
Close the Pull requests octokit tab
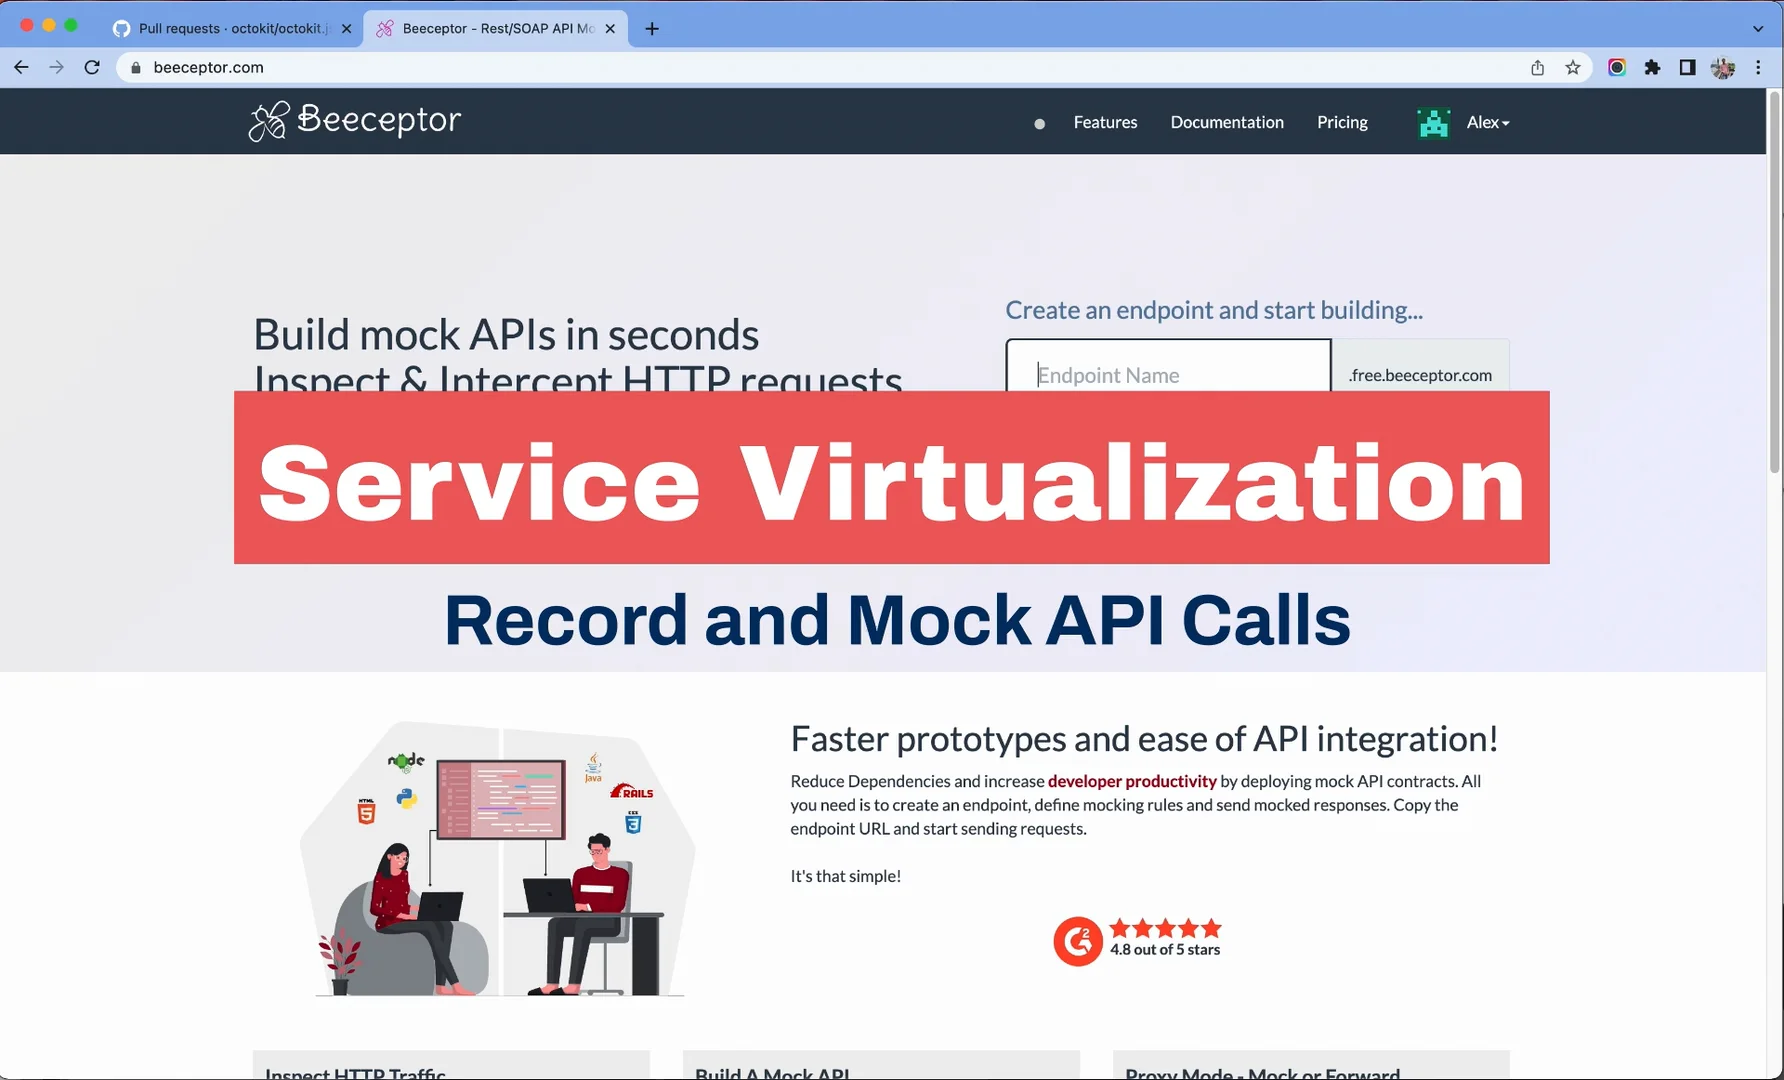(346, 28)
